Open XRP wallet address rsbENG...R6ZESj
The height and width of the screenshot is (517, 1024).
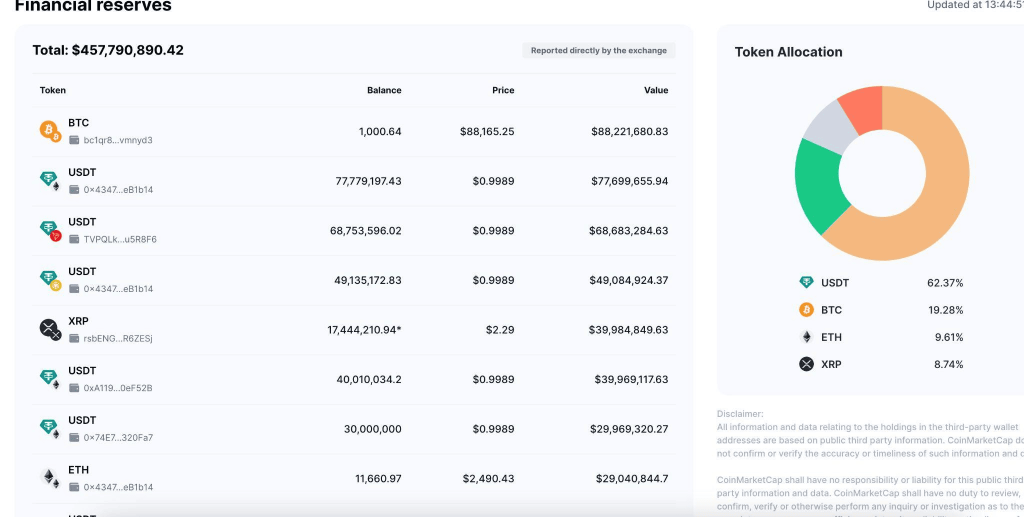[118, 338]
